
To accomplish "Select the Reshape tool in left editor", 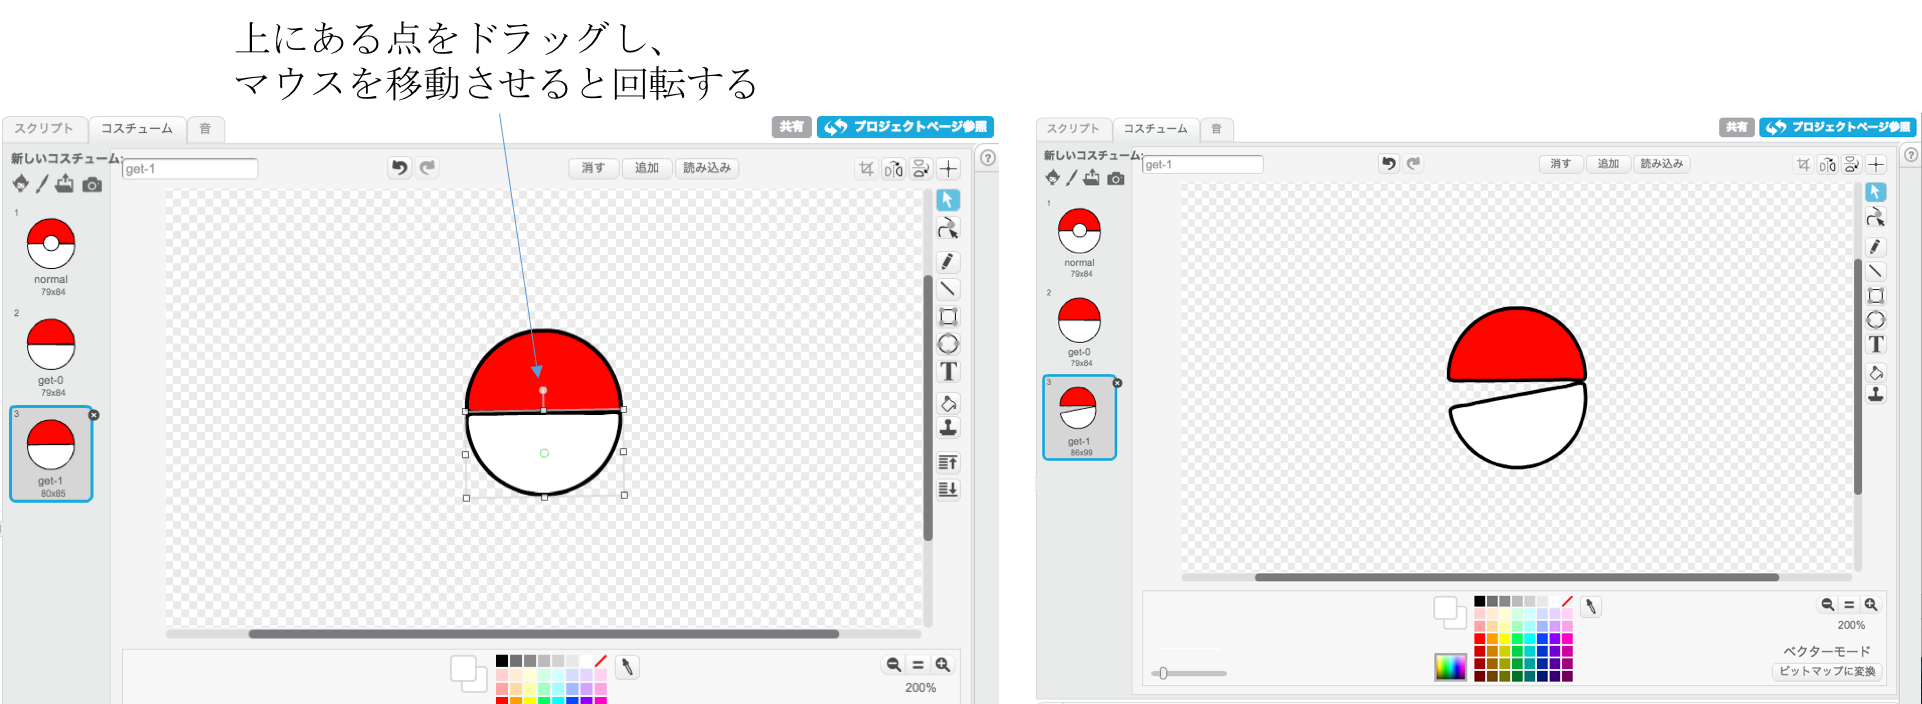I will 948,229.
